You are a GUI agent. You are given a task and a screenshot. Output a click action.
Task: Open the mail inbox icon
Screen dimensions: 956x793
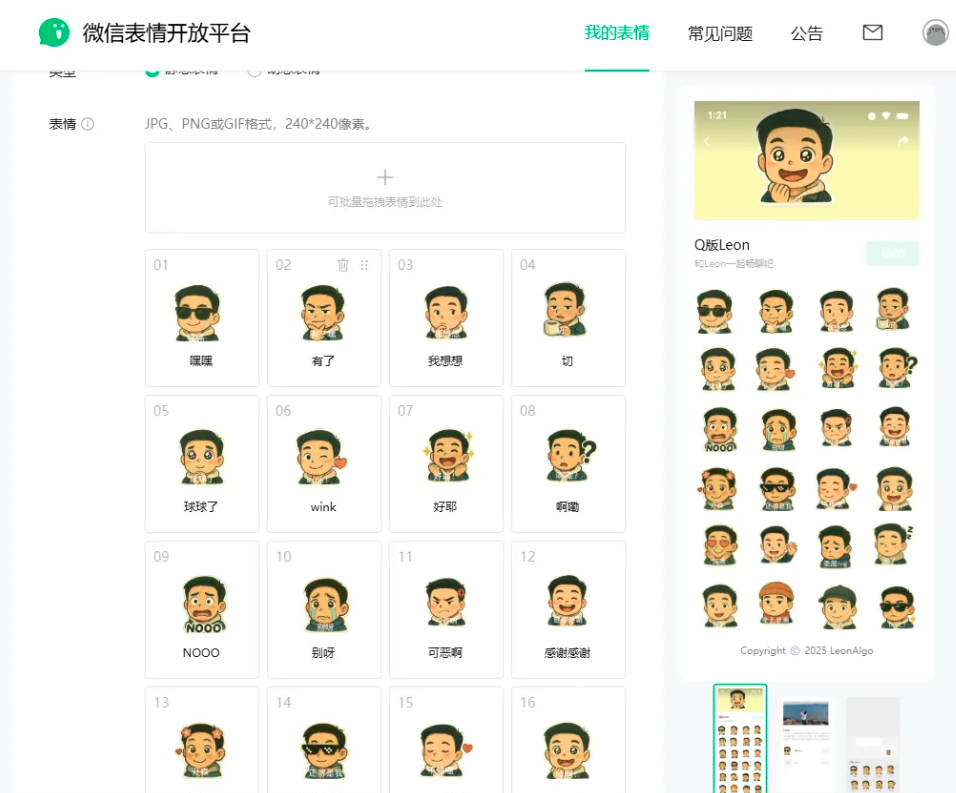pyautogui.click(x=872, y=32)
